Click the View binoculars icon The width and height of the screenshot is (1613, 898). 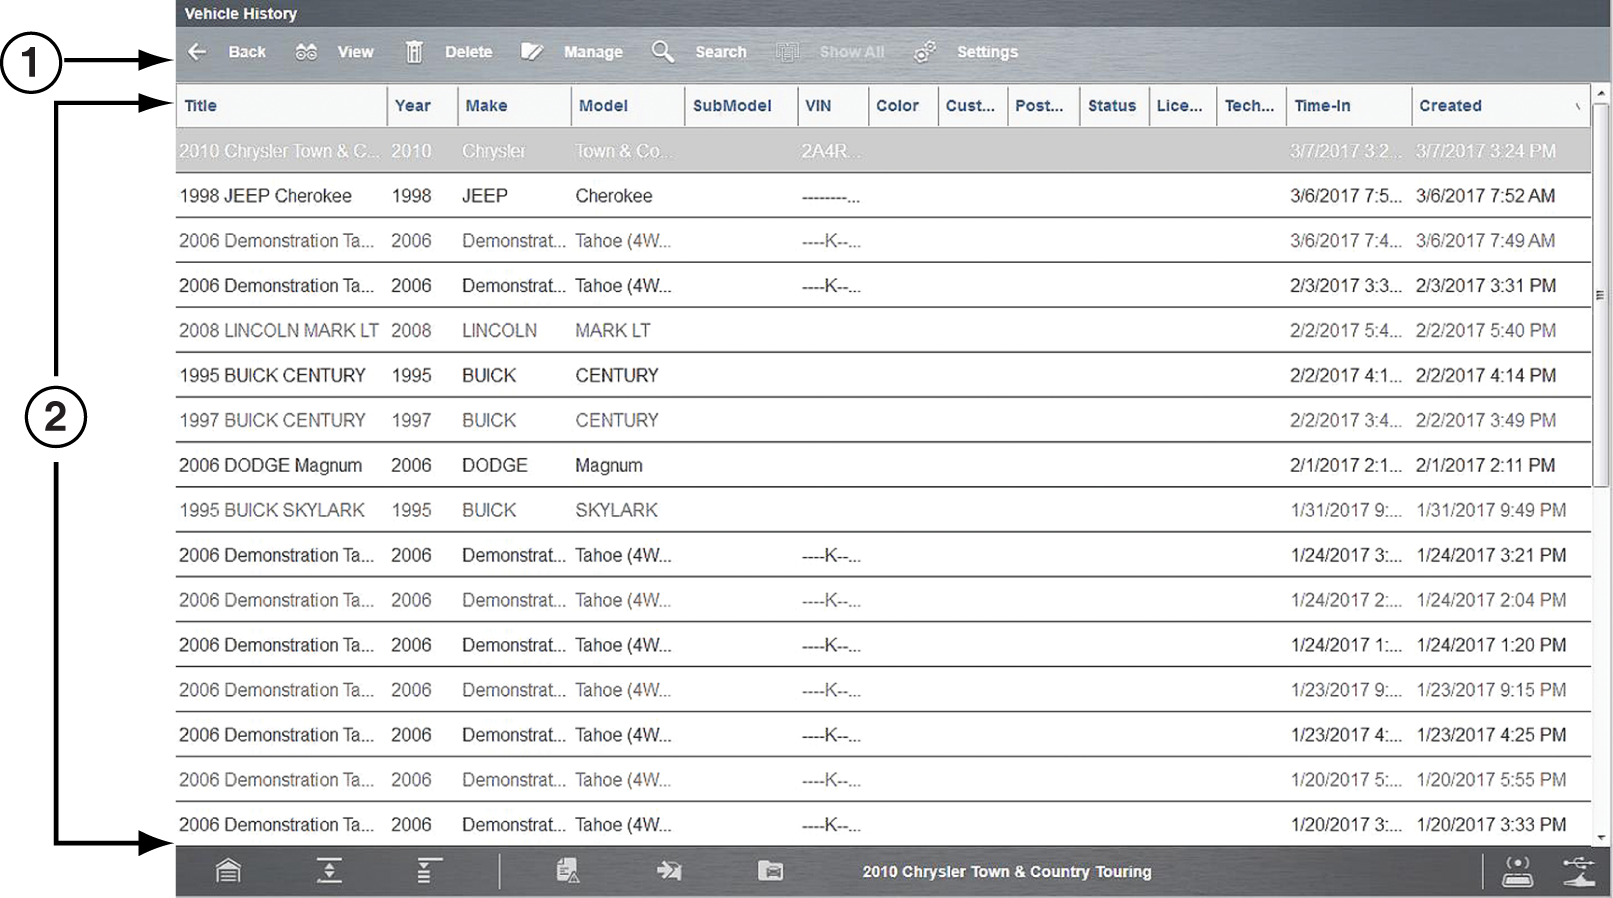306,52
